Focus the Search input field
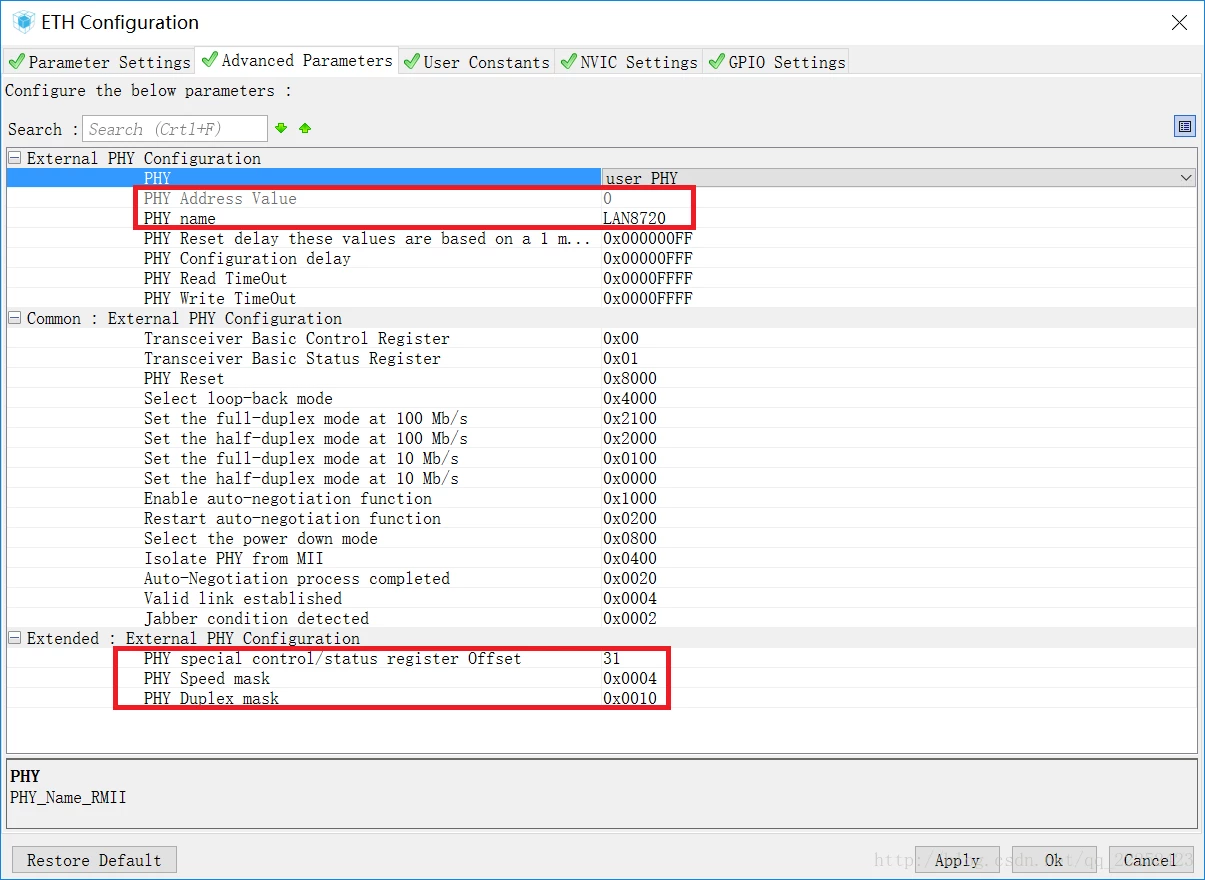The image size is (1205, 880). pyautogui.click(x=175, y=128)
